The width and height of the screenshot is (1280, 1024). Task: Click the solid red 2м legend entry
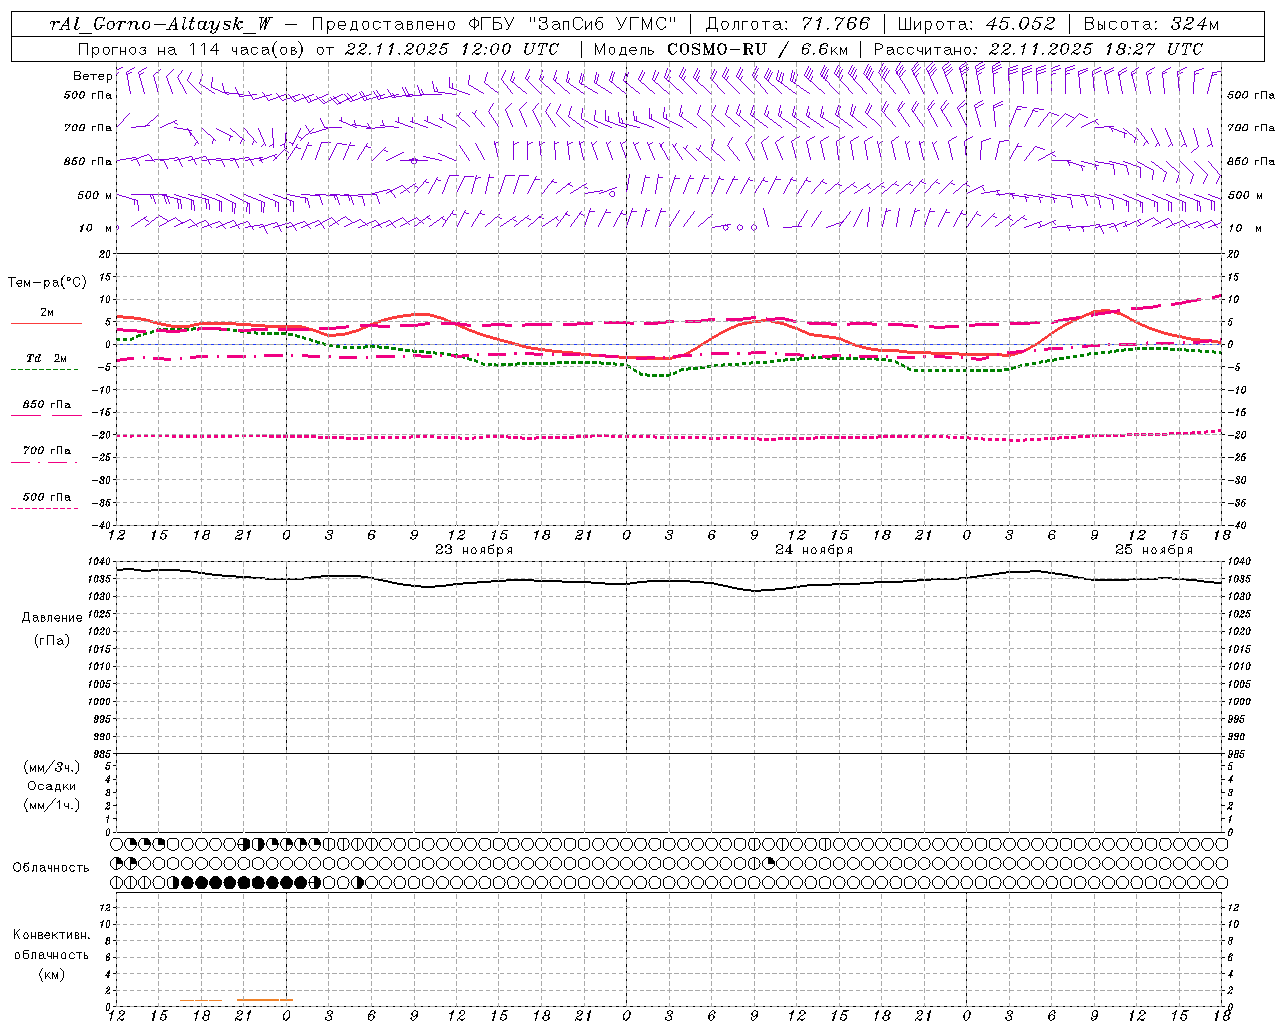[x=46, y=317]
